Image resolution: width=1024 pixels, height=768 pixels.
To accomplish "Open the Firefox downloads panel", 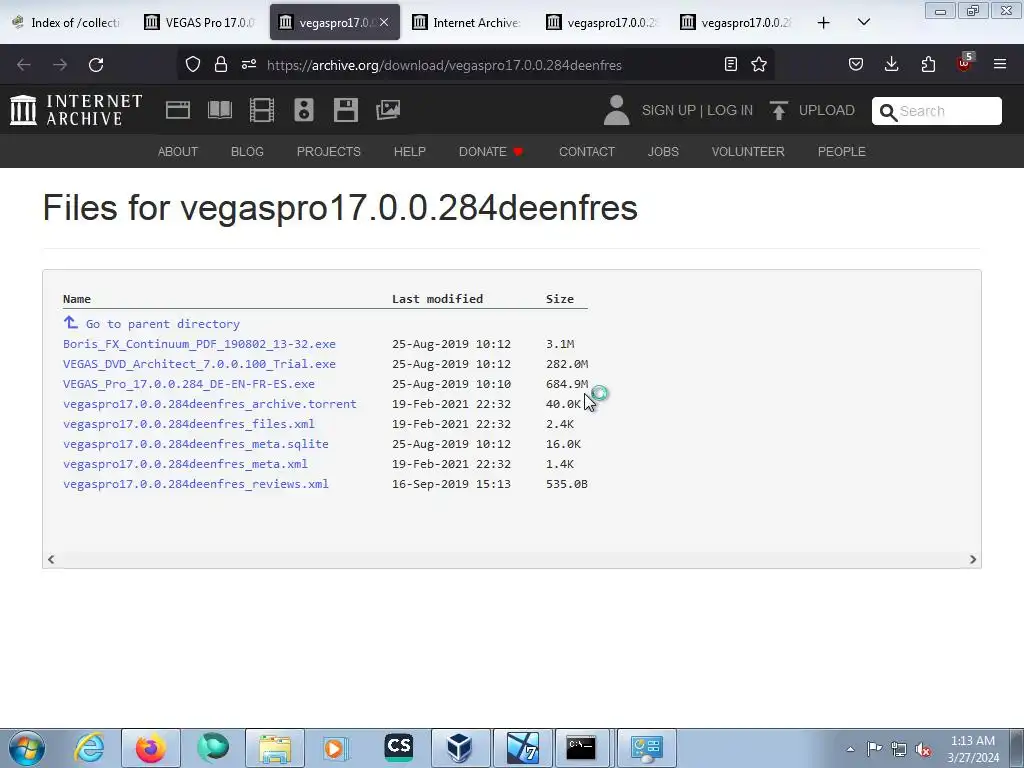I will [x=891, y=64].
